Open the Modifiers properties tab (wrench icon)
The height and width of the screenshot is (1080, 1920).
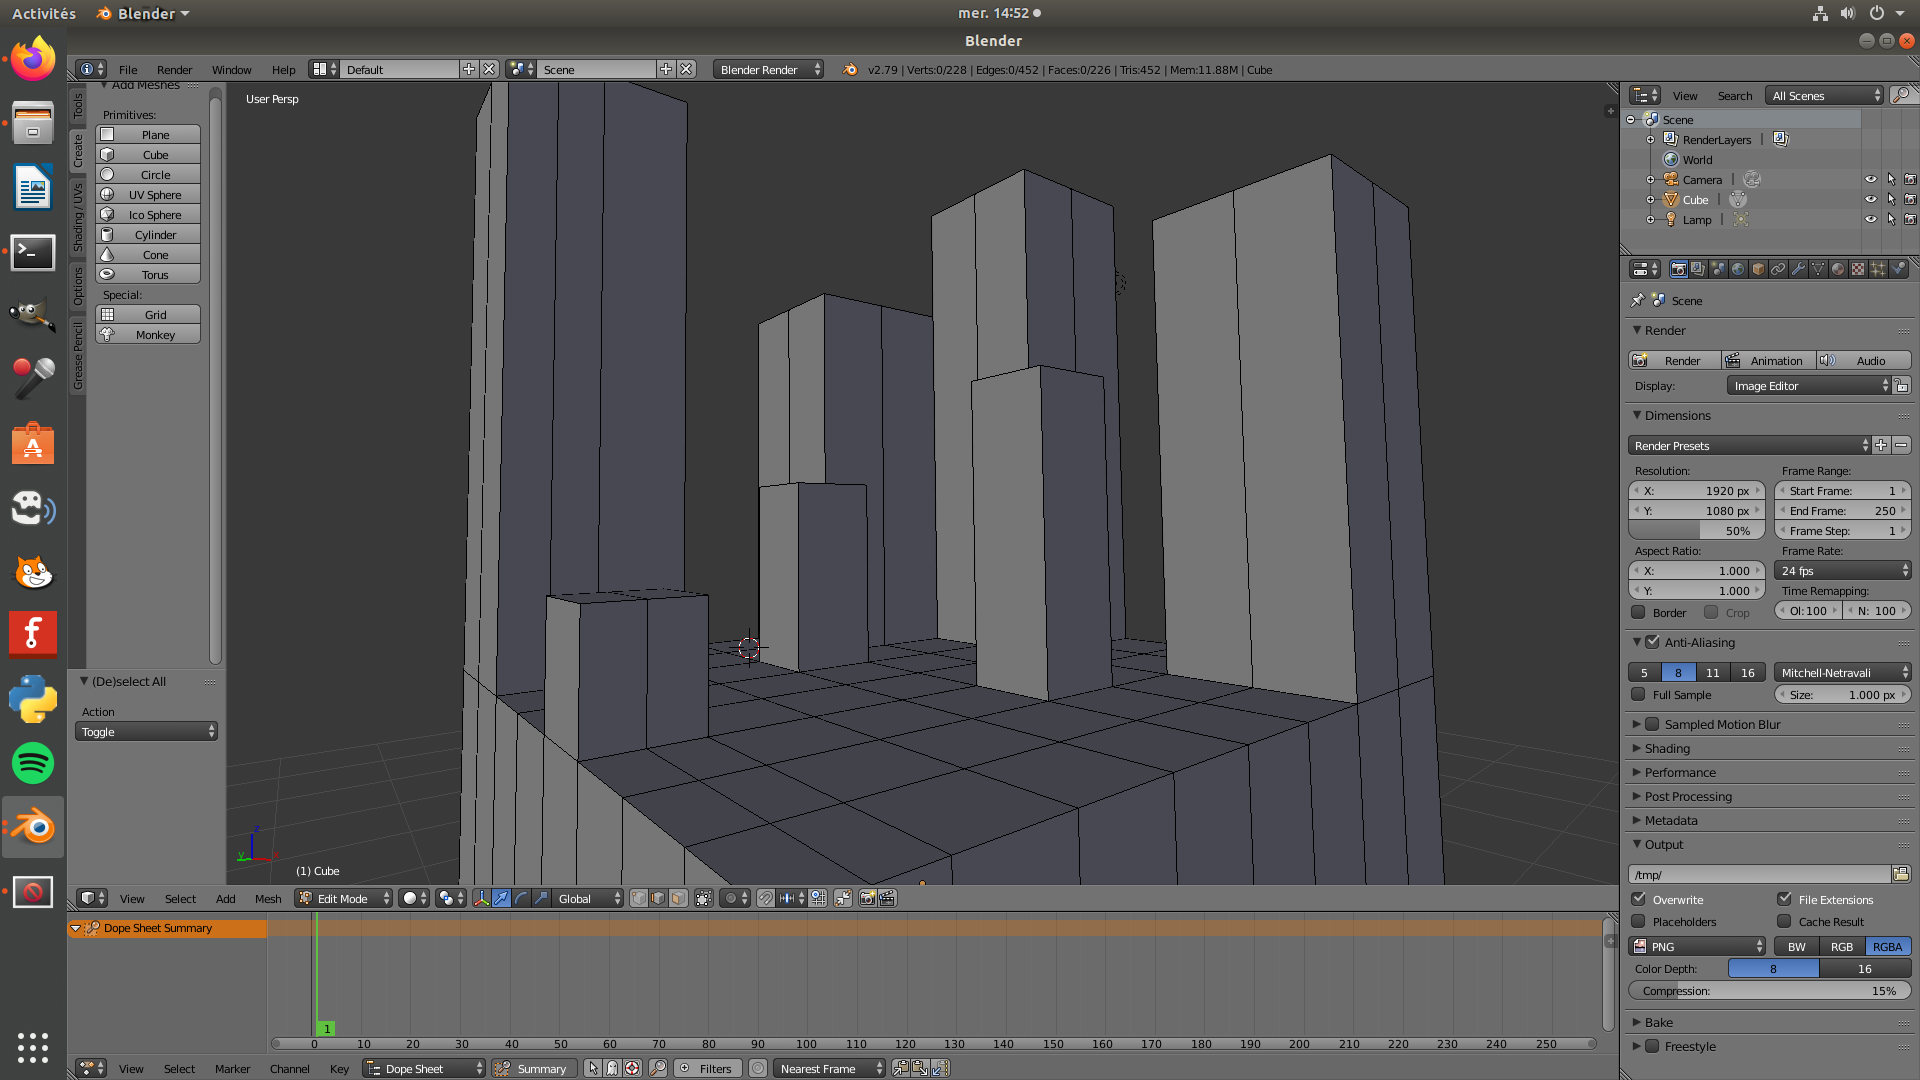coord(1798,269)
